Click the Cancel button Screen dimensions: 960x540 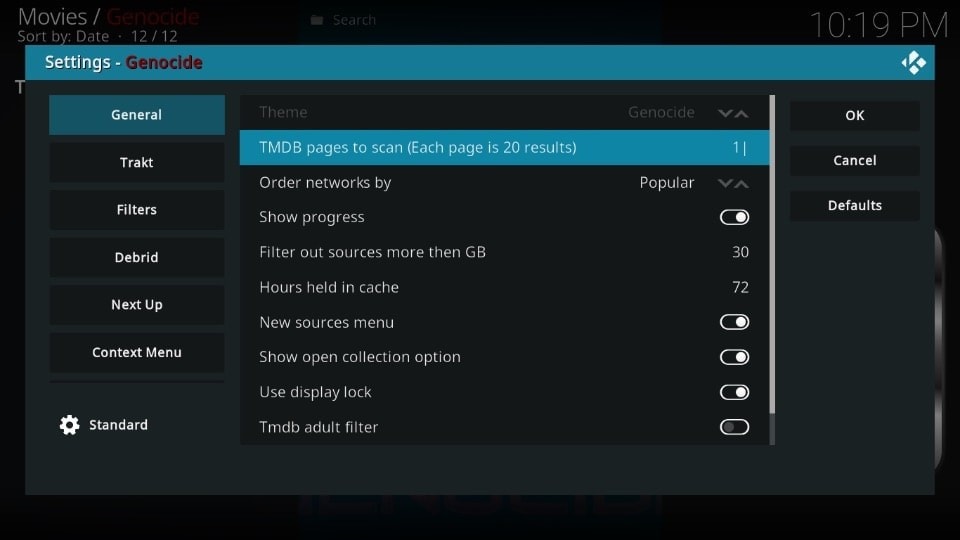(855, 160)
